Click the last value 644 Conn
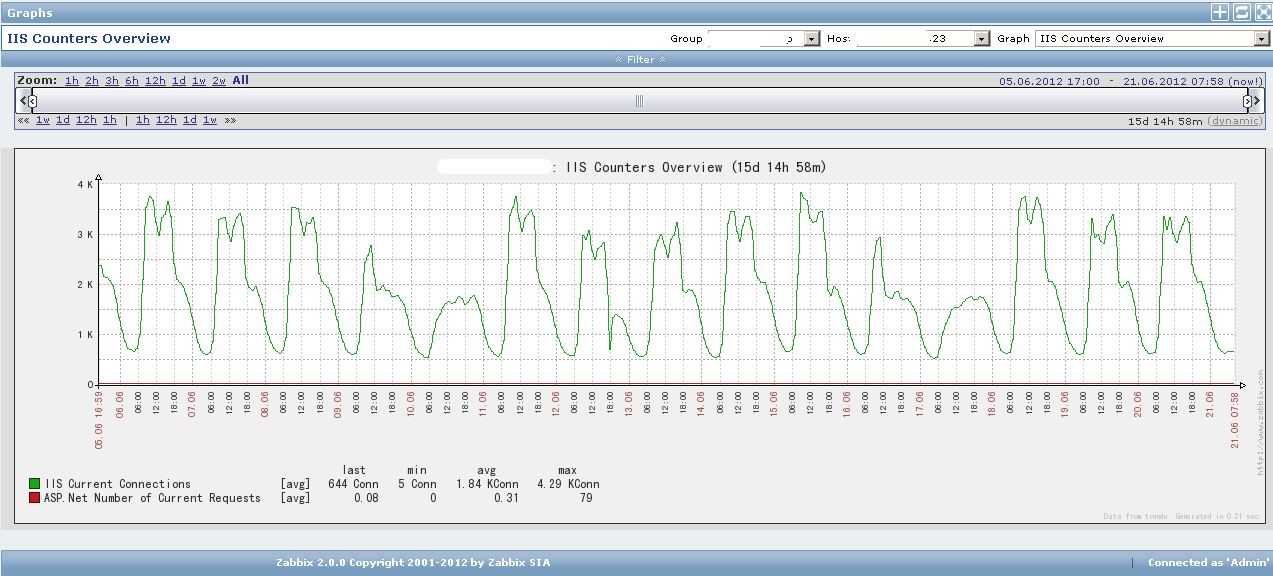Screen dimensions: 1273x576 click(x=353, y=484)
